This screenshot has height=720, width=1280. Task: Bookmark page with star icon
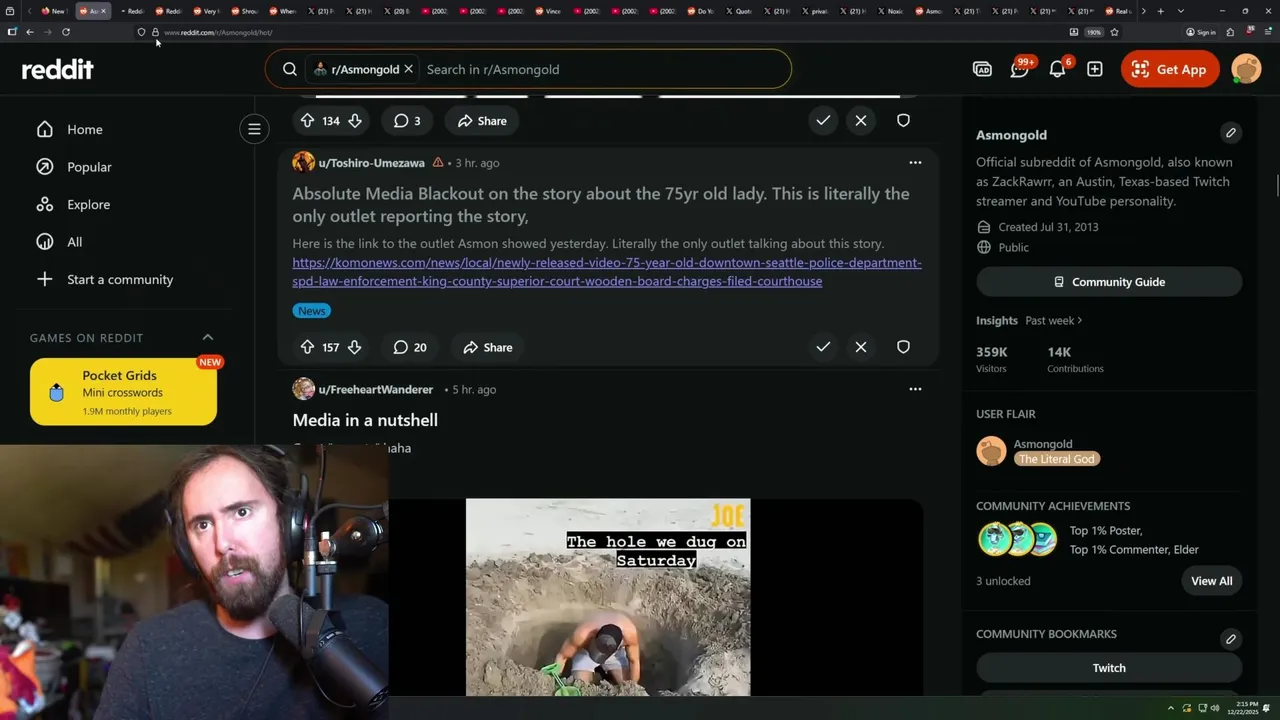1114,32
